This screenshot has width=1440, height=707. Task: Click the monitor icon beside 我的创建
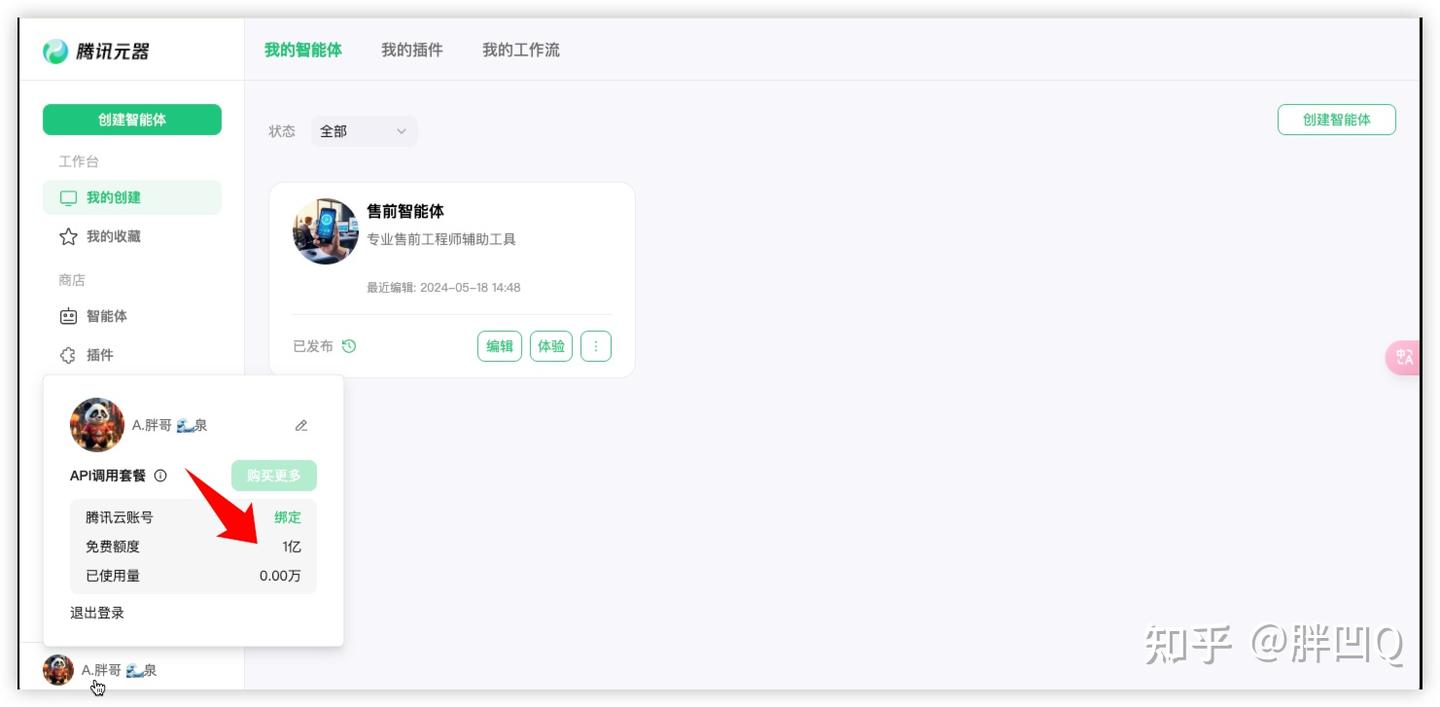(x=68, y=198)
